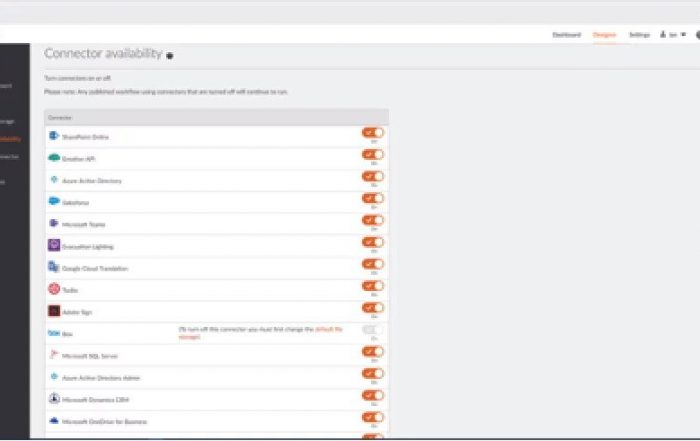Toggle the Microsoft OneDrive for Business connector
This screenshot has width=700, height=441.
[372, 418]
